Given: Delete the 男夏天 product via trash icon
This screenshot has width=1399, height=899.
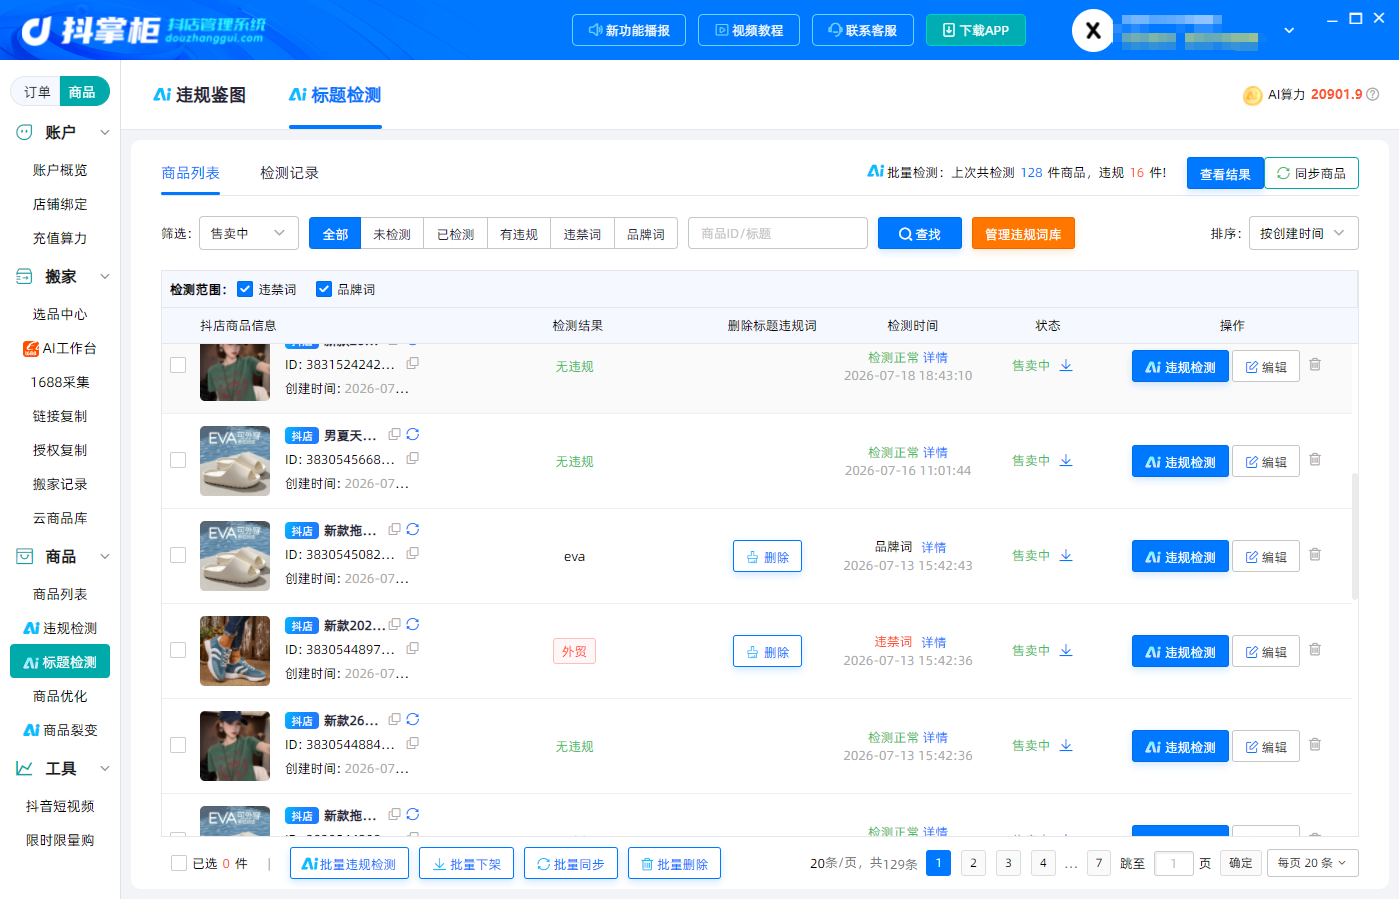Looking at the screenshot, I should 1315,460.
